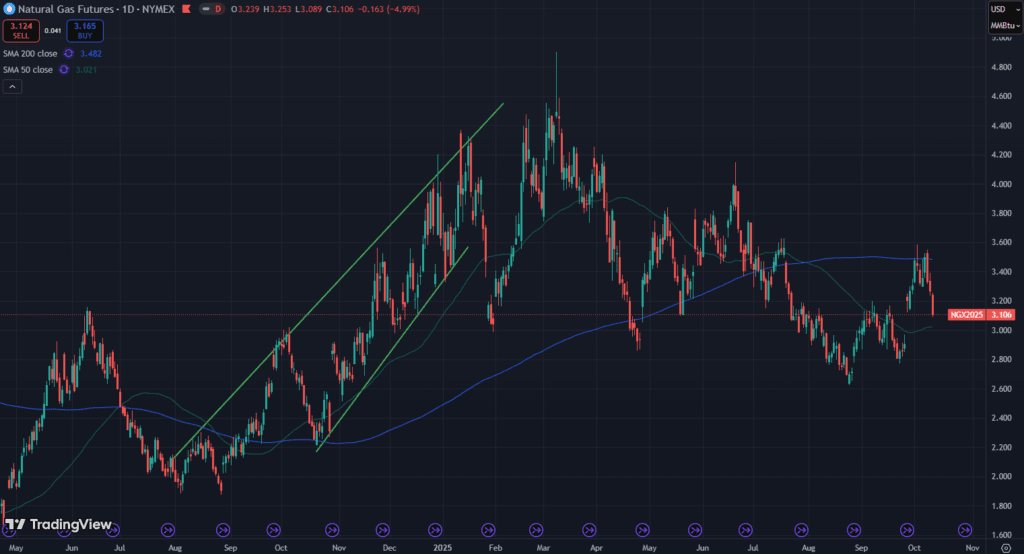This screenshot has width=1024, height=554.
Task: Click the red NGX2025 3.106 price label
Action: pyautogui.click(x=967, y=315)
